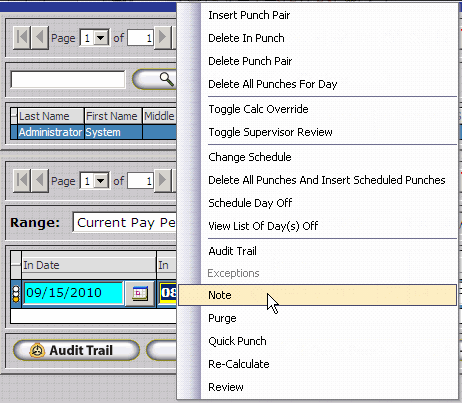This screenshot has width=462, height=403.
Task: Choose Quick Punch from context menu
Action: coord(237,341)
